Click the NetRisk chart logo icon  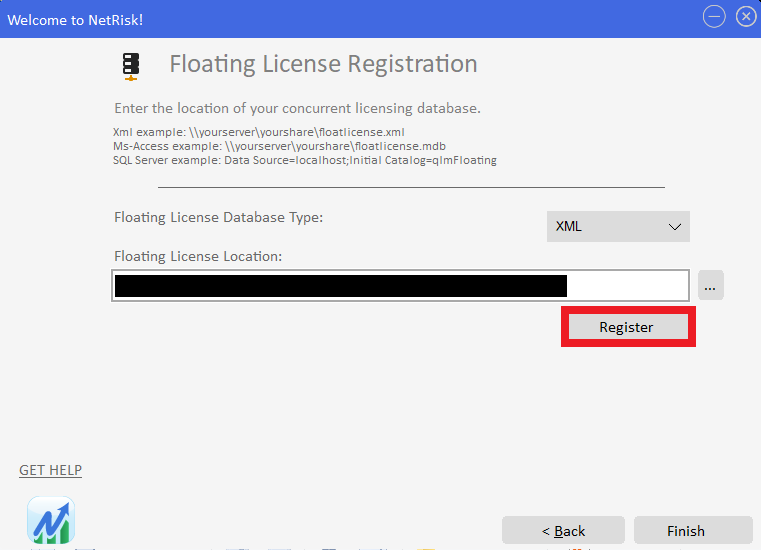[x=51, y=520]
